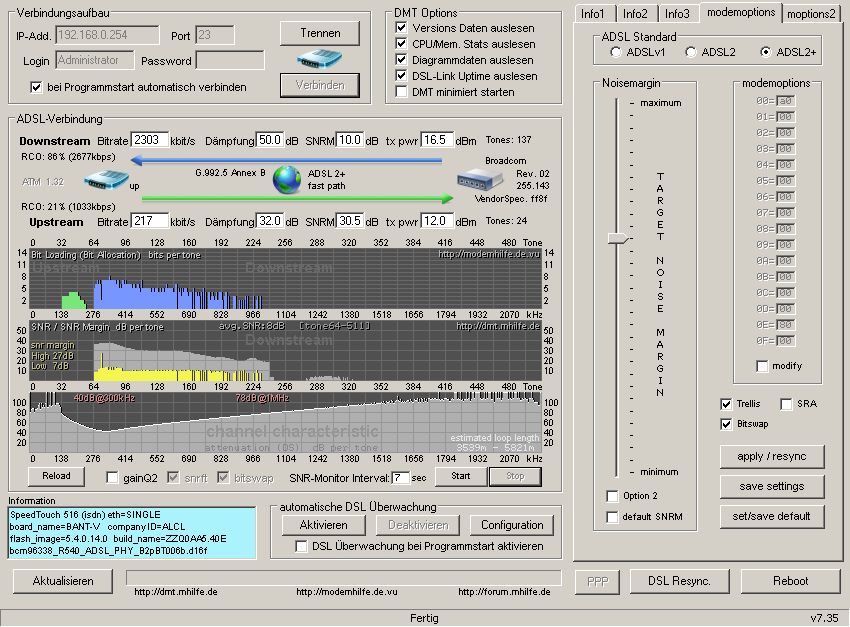The width and height of the screenshot is (850, 627).
Task: Click the SNR Margin chart
Action: (286, 351)
